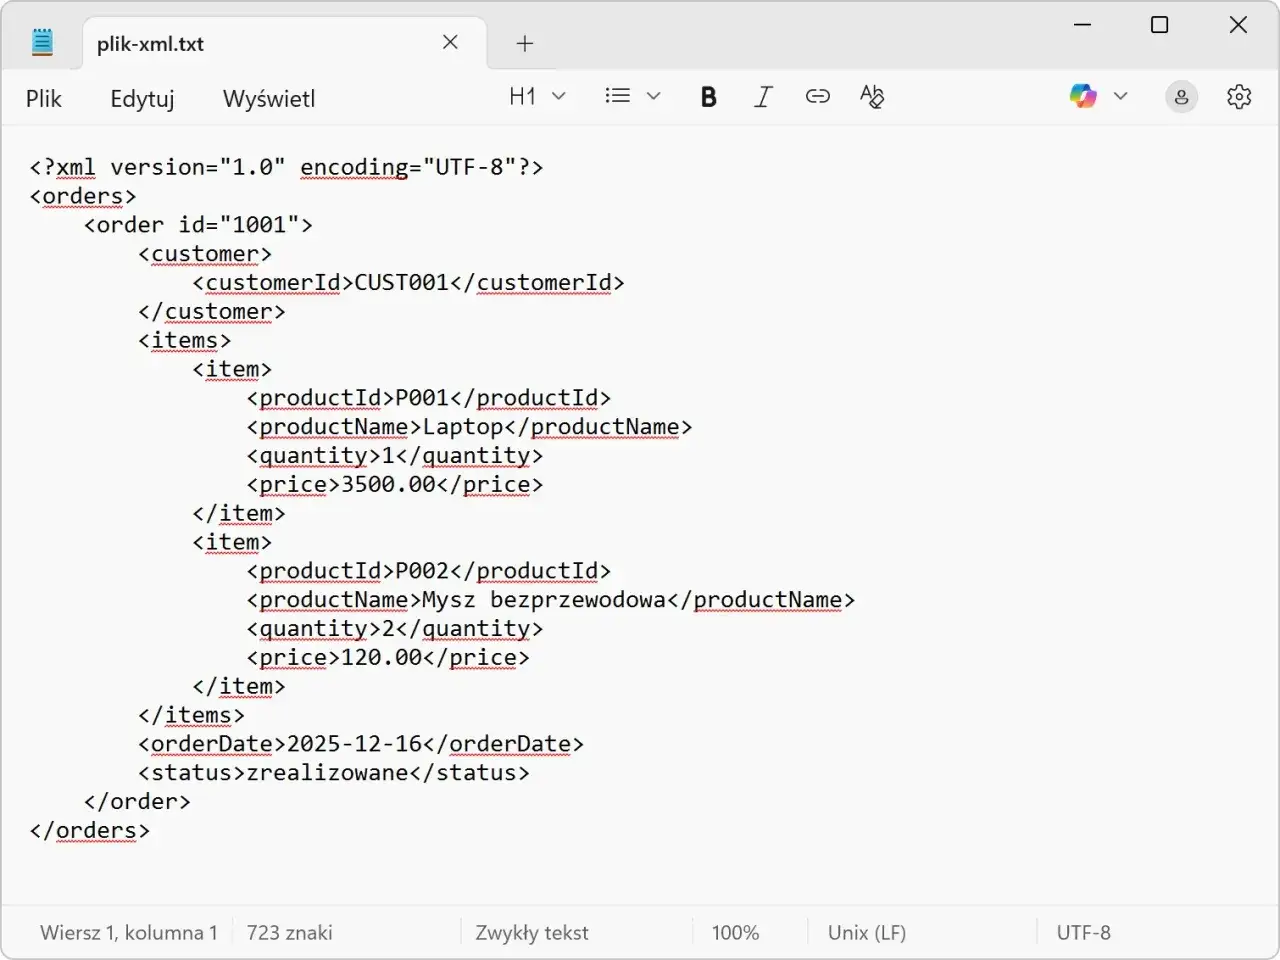Screen dimensions: 1280x960
Task: Click the Notepad app icon in title bar
Action: click(42, 42)
